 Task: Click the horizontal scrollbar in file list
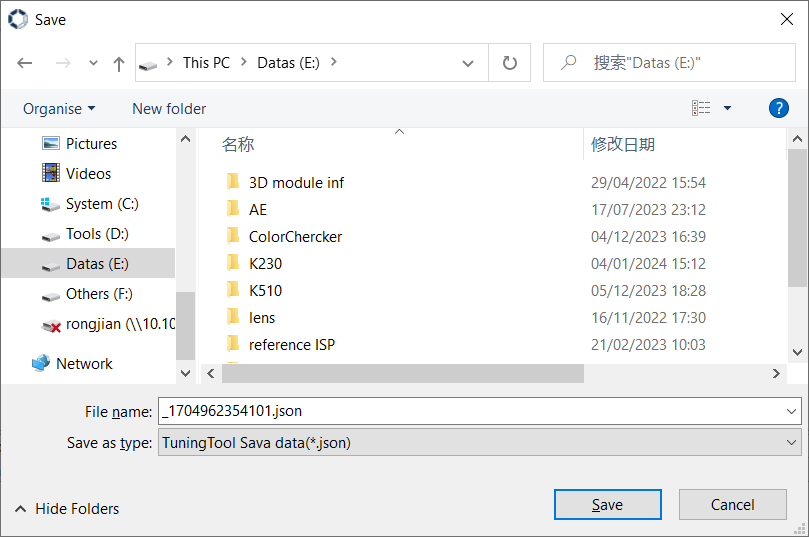[x=402, y=373]
